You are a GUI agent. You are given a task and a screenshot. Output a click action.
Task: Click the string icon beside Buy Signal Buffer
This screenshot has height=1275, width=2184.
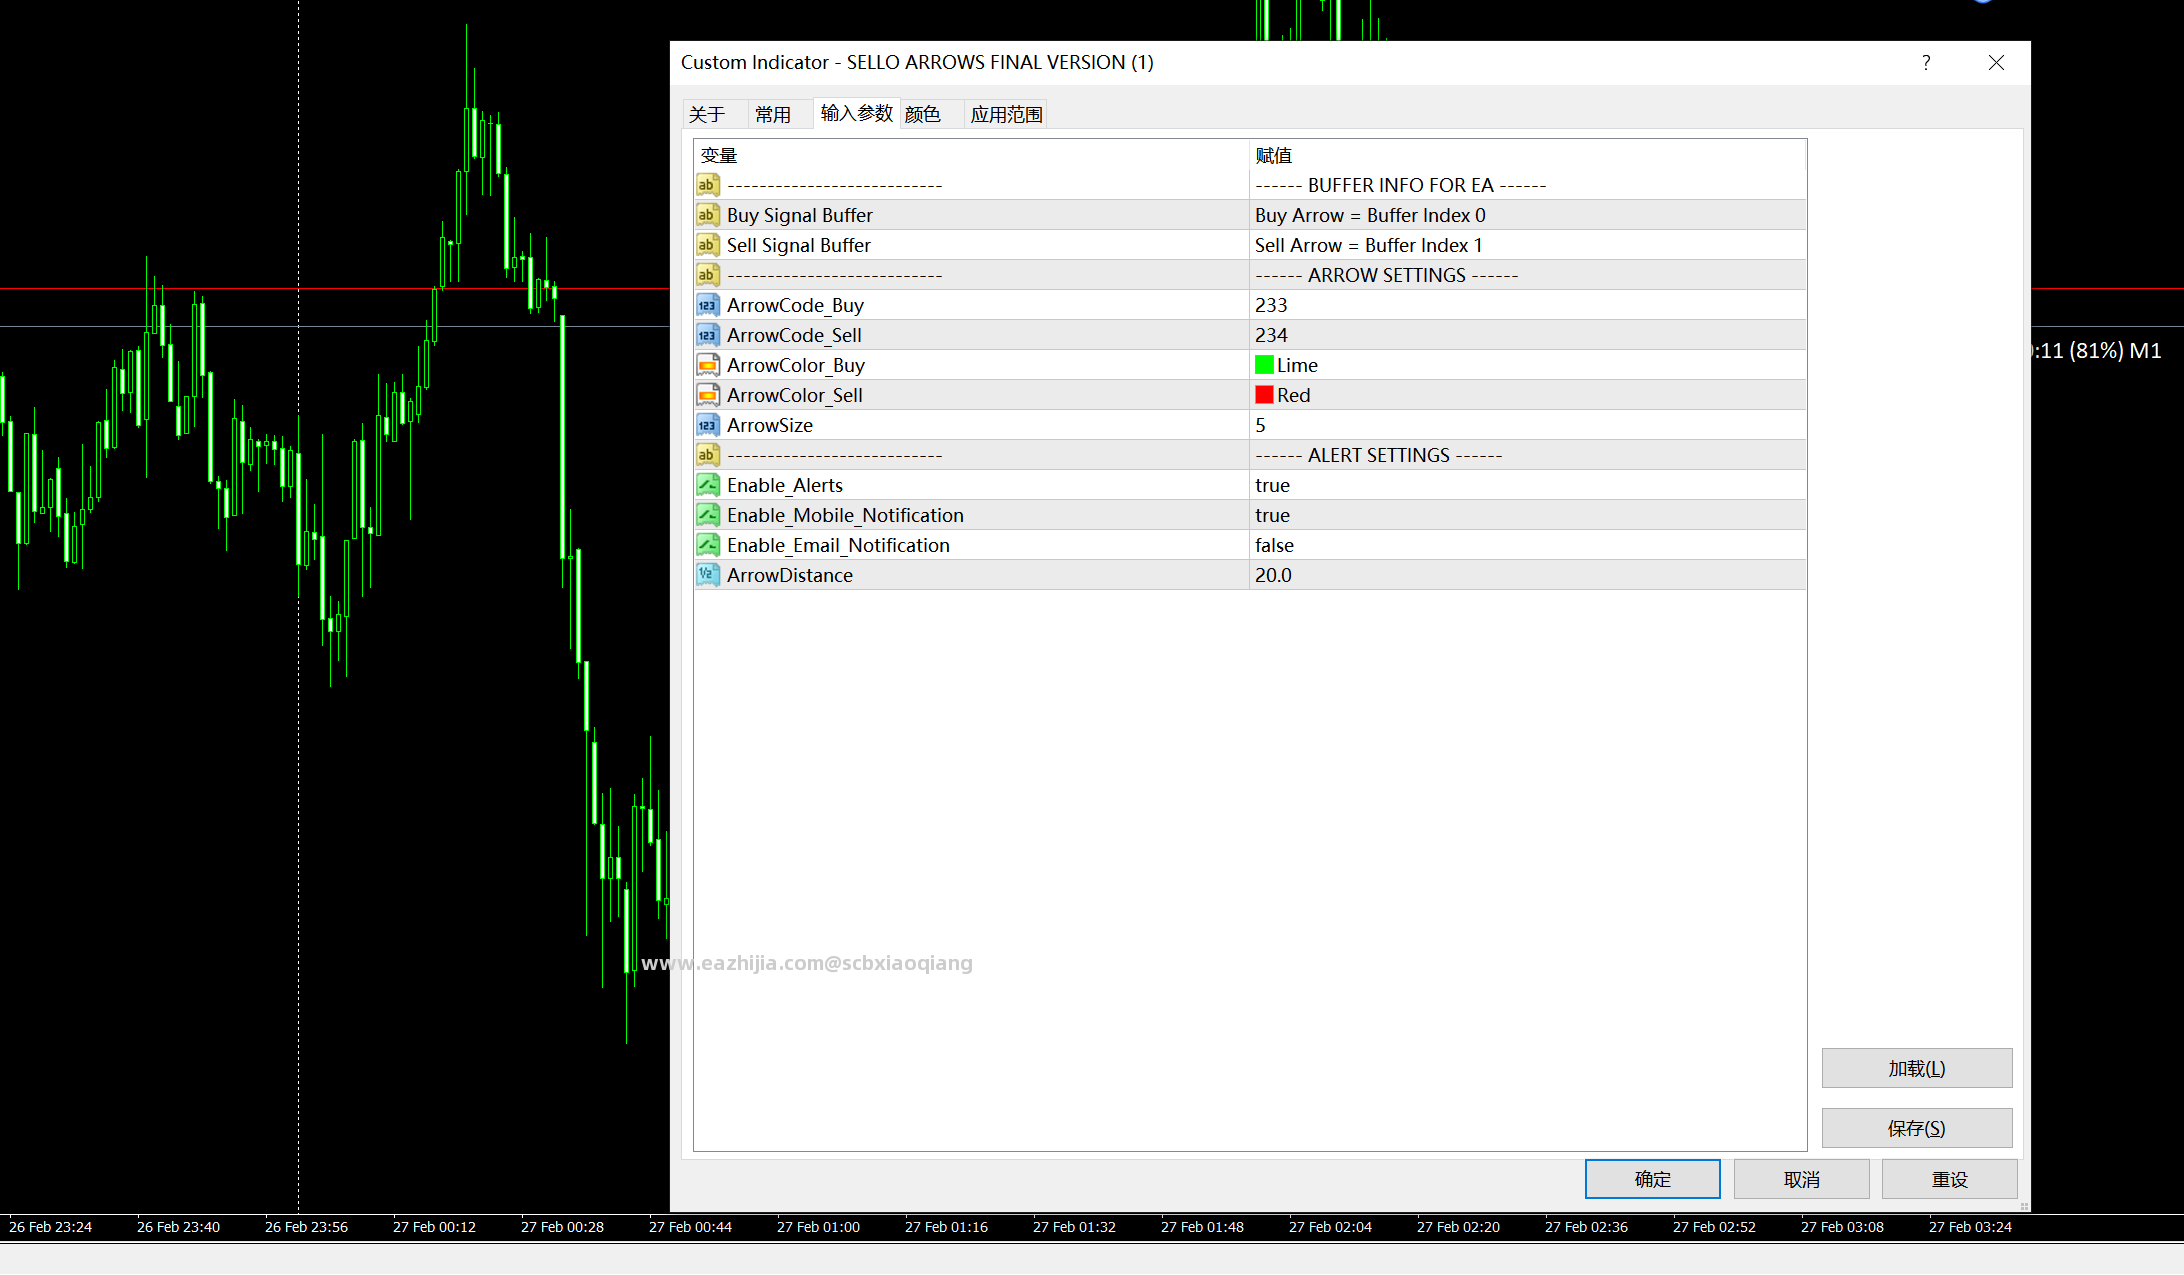pyautogui.click(x=708, y=215)
